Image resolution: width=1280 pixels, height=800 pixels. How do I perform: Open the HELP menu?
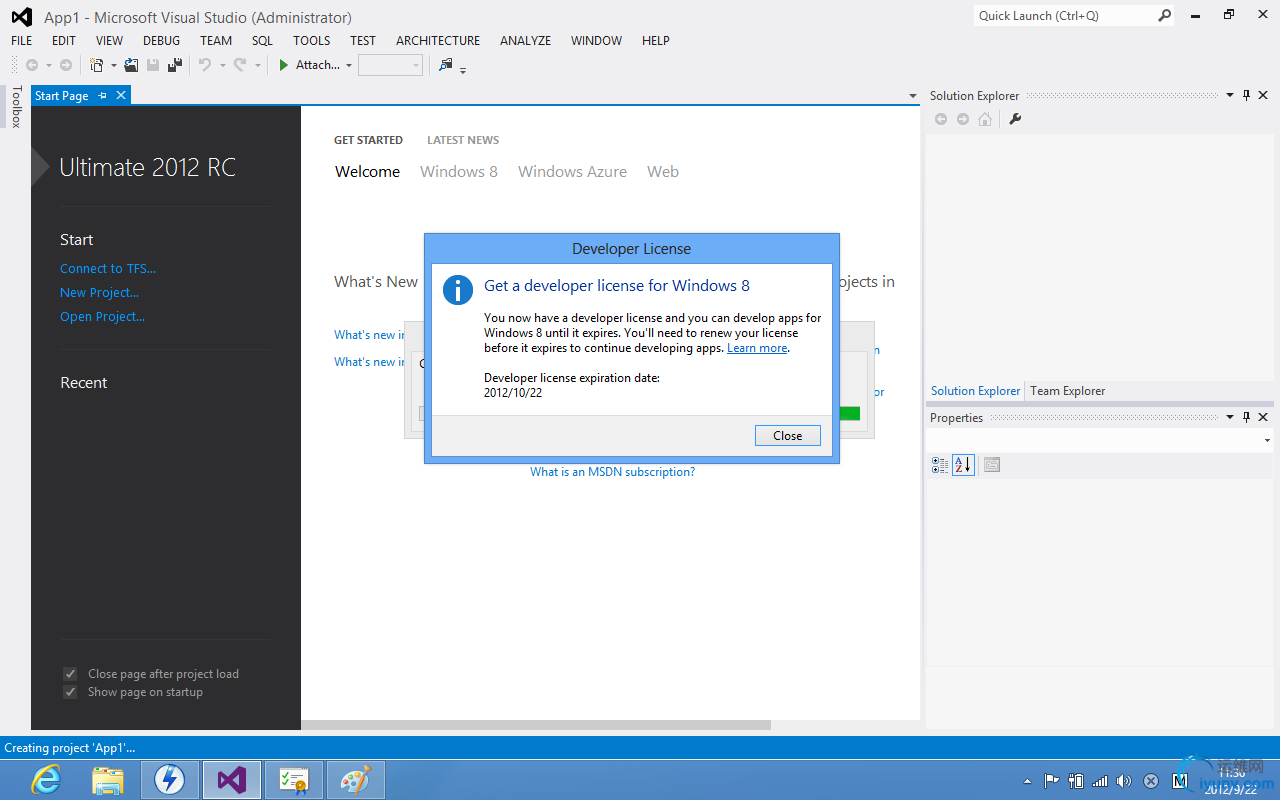[x=656, y=41]
